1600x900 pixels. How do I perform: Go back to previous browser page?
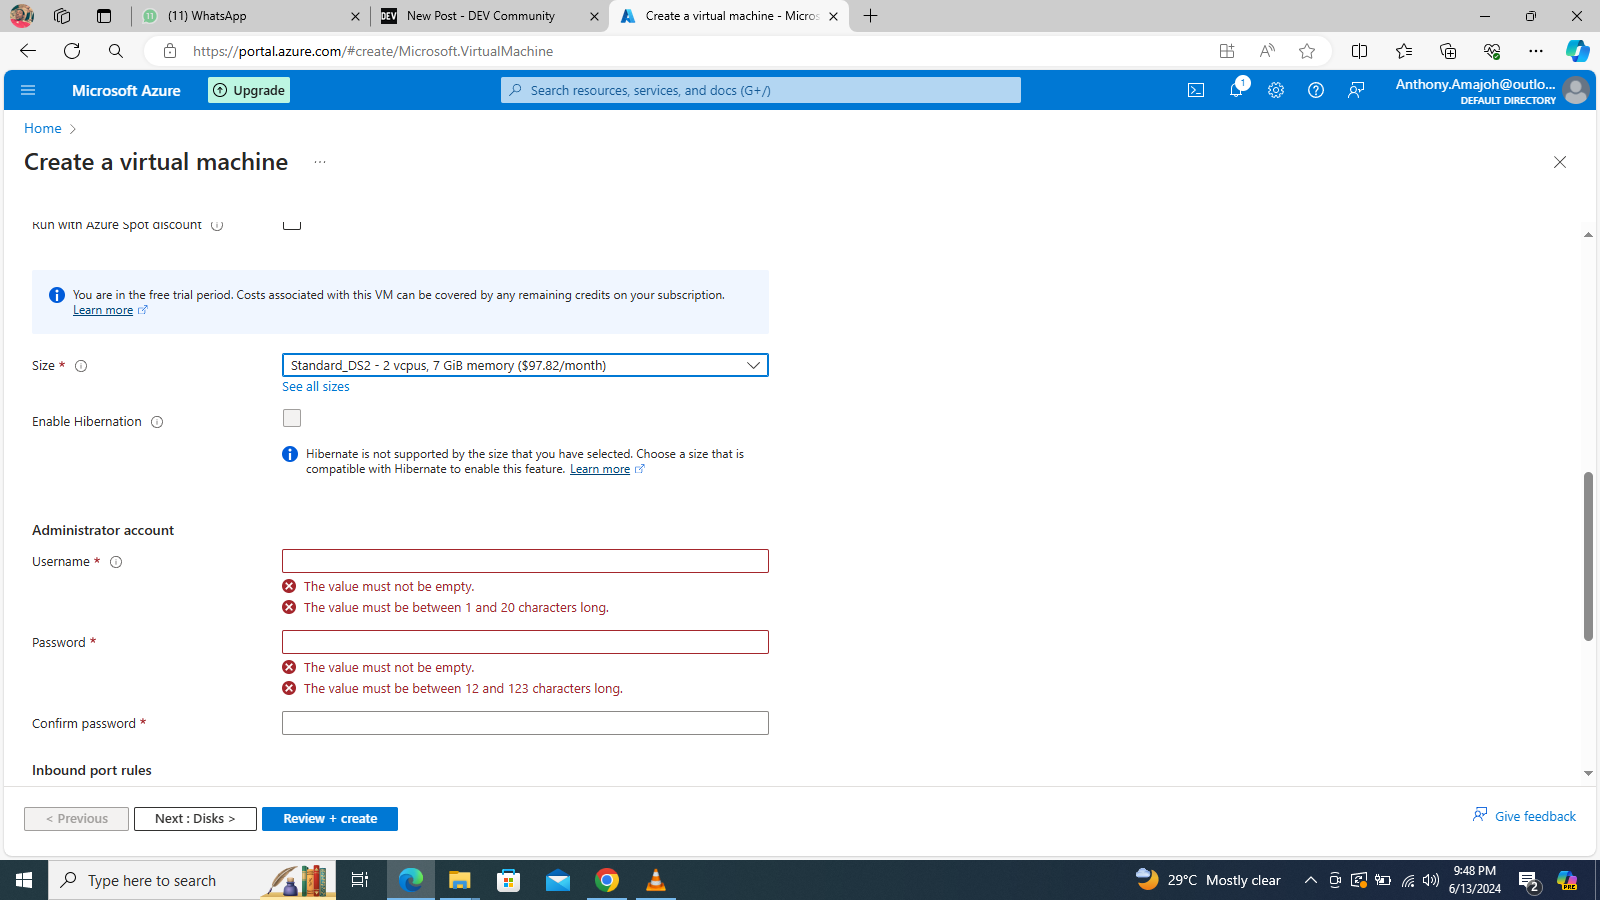coord(28,51)
